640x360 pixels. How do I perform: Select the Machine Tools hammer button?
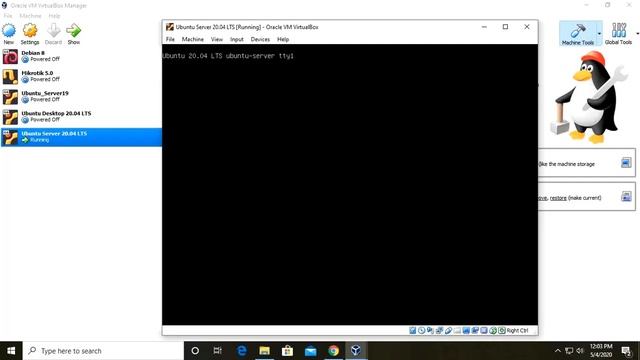tap(578, 33)
